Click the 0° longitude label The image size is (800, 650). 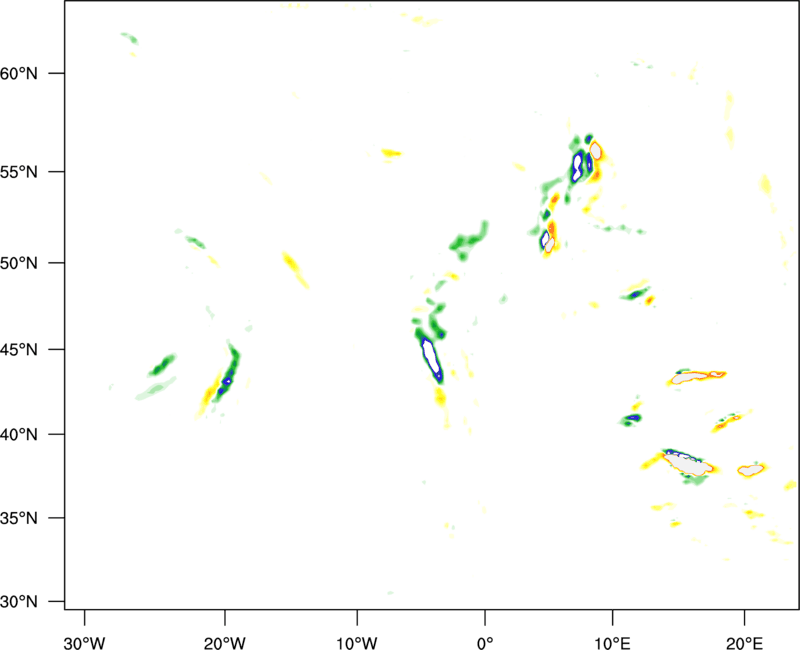click(x=485, y=643)
